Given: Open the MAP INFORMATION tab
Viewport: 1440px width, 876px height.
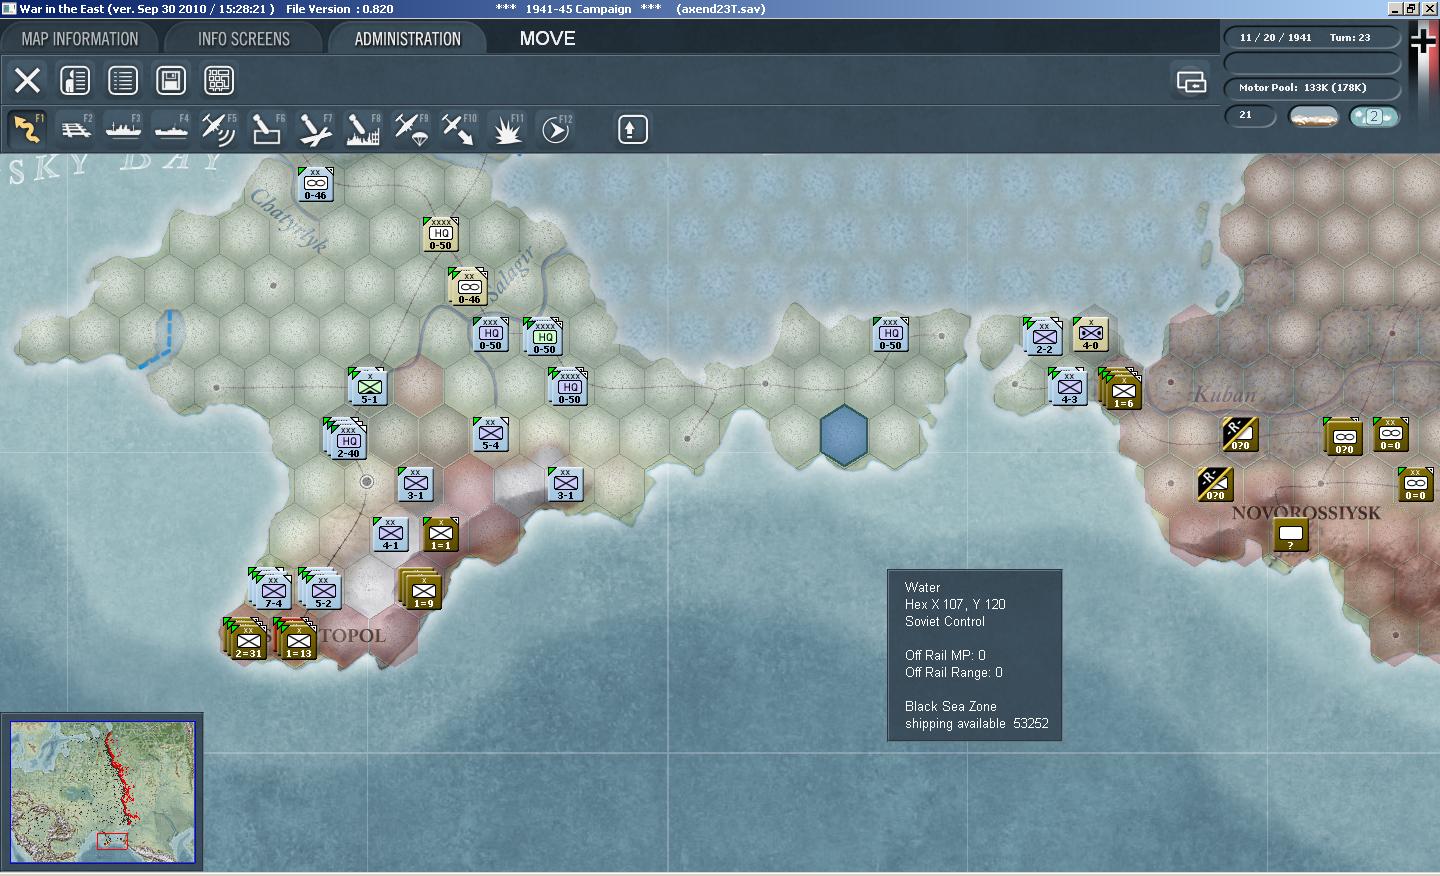Looking at the screenshot, I should [80, 39].
